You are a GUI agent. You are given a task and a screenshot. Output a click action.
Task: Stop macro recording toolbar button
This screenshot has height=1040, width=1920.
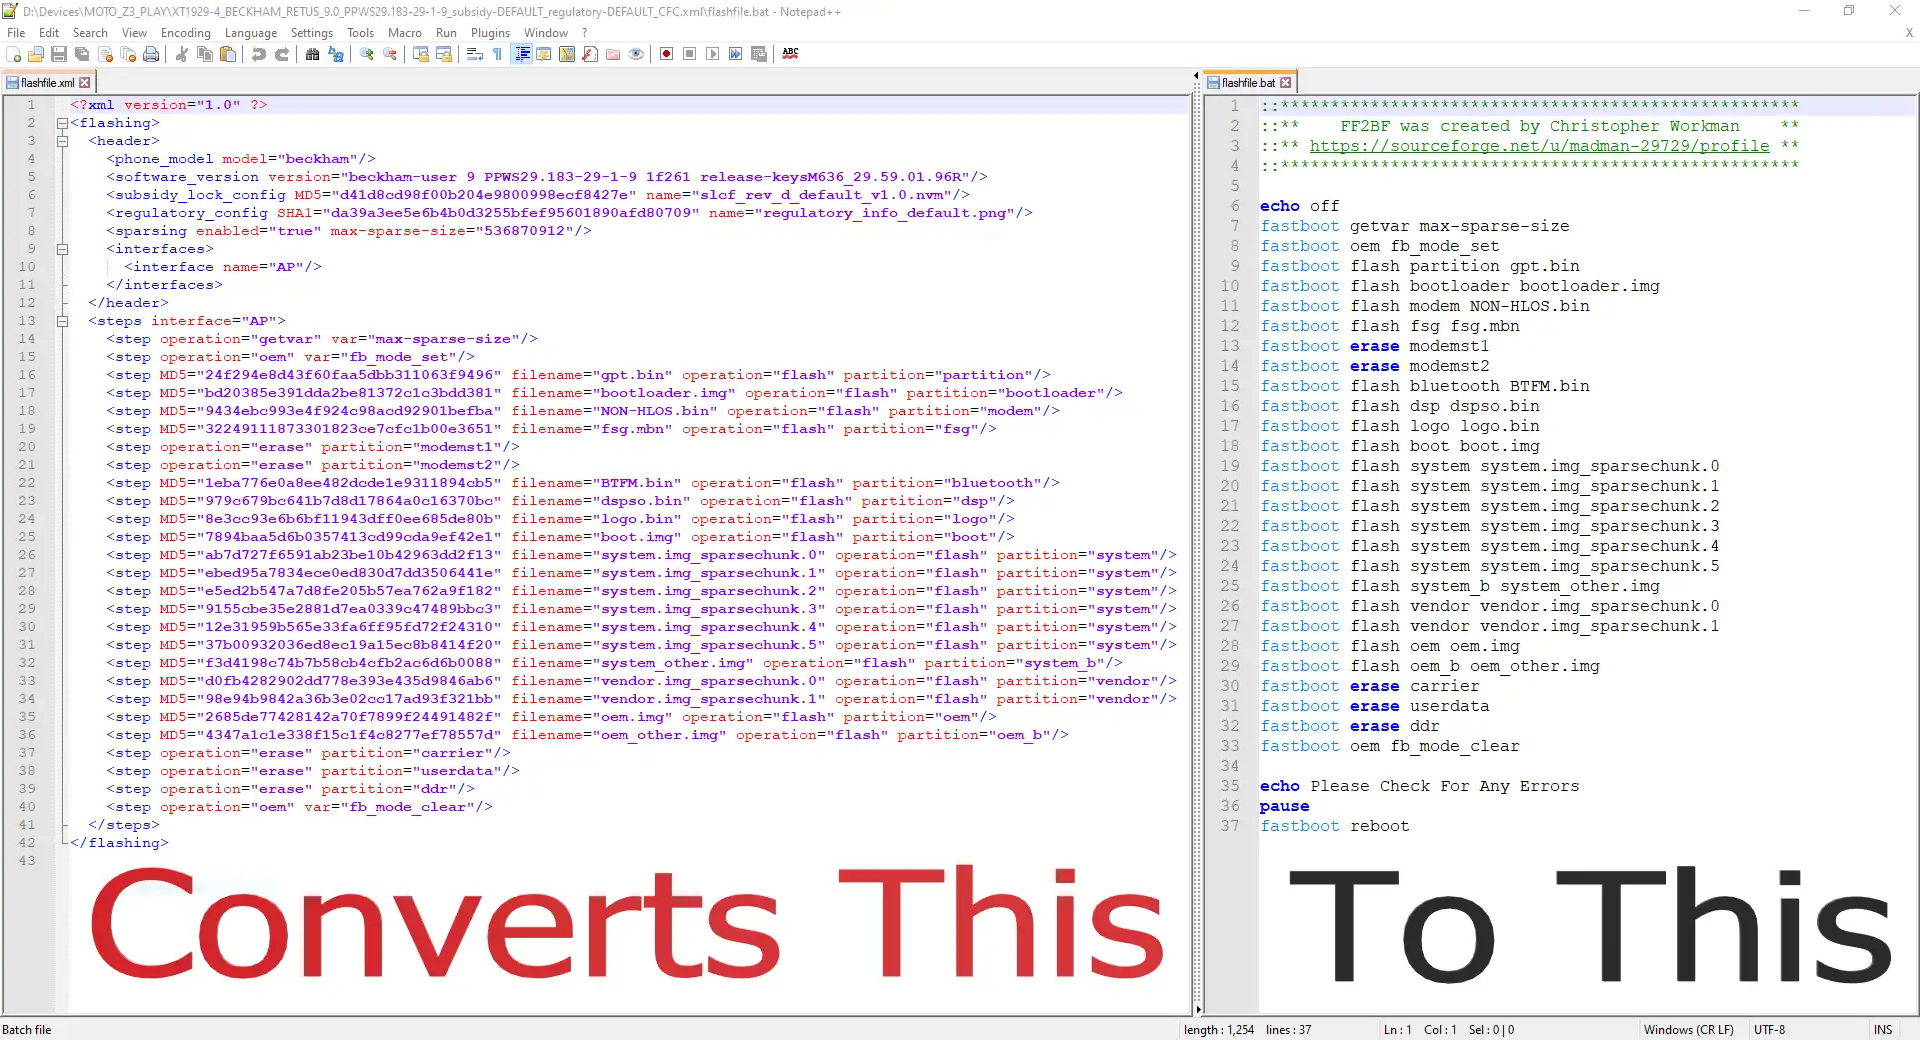pyautogui.click(x=690, y=54)
